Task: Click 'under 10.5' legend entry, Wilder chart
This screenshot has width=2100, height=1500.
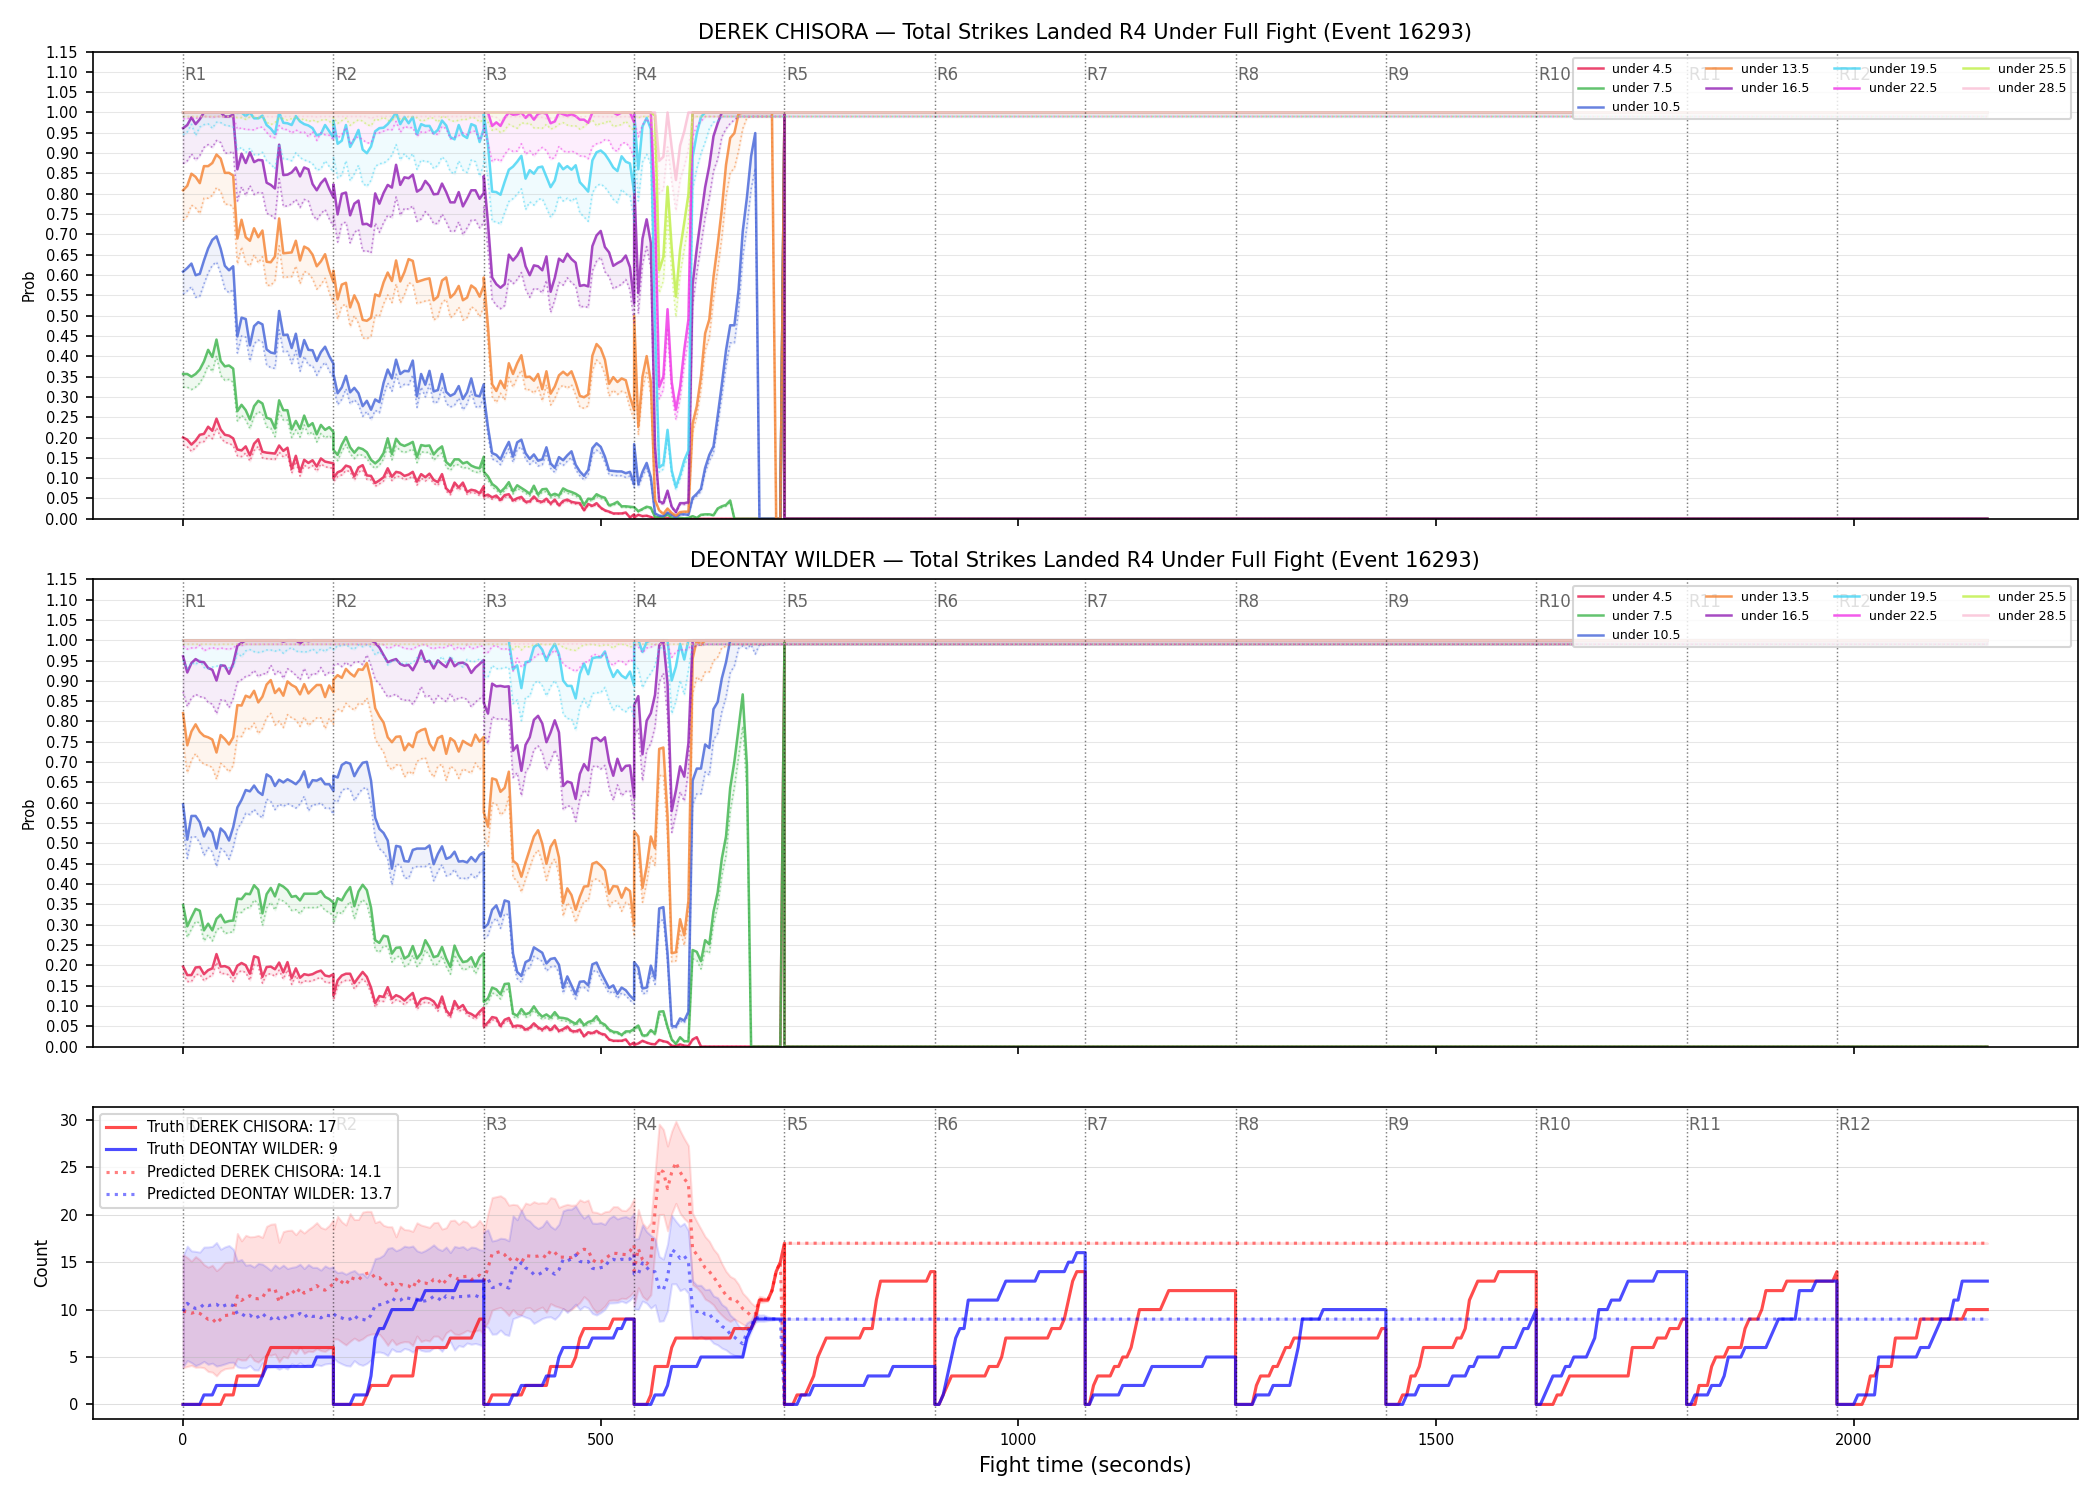Action: coord(1629,635)
